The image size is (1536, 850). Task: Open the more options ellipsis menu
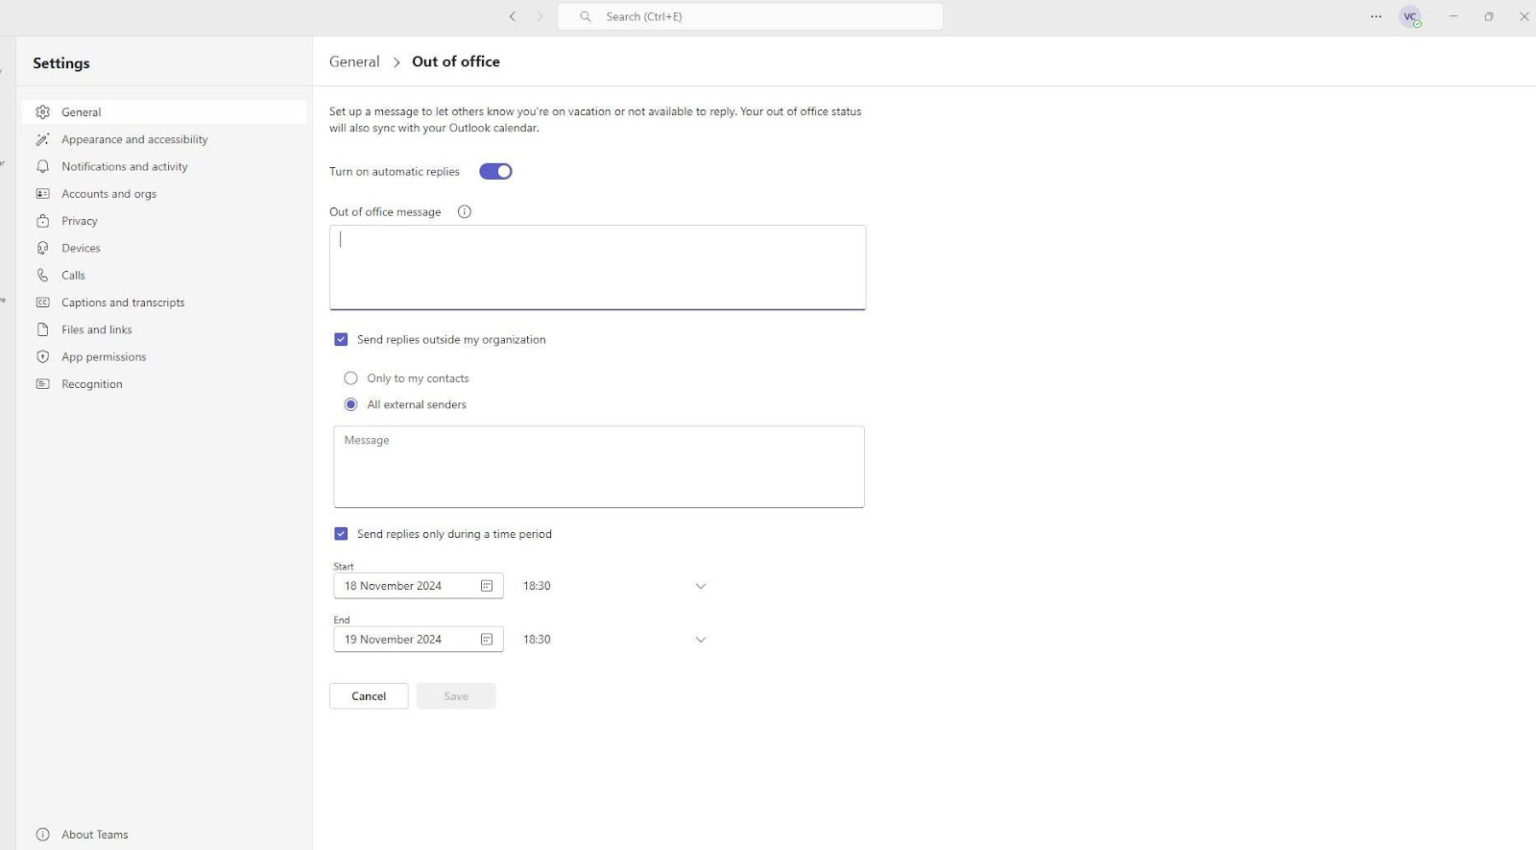pyautogui.click(x=1376, y=16)
